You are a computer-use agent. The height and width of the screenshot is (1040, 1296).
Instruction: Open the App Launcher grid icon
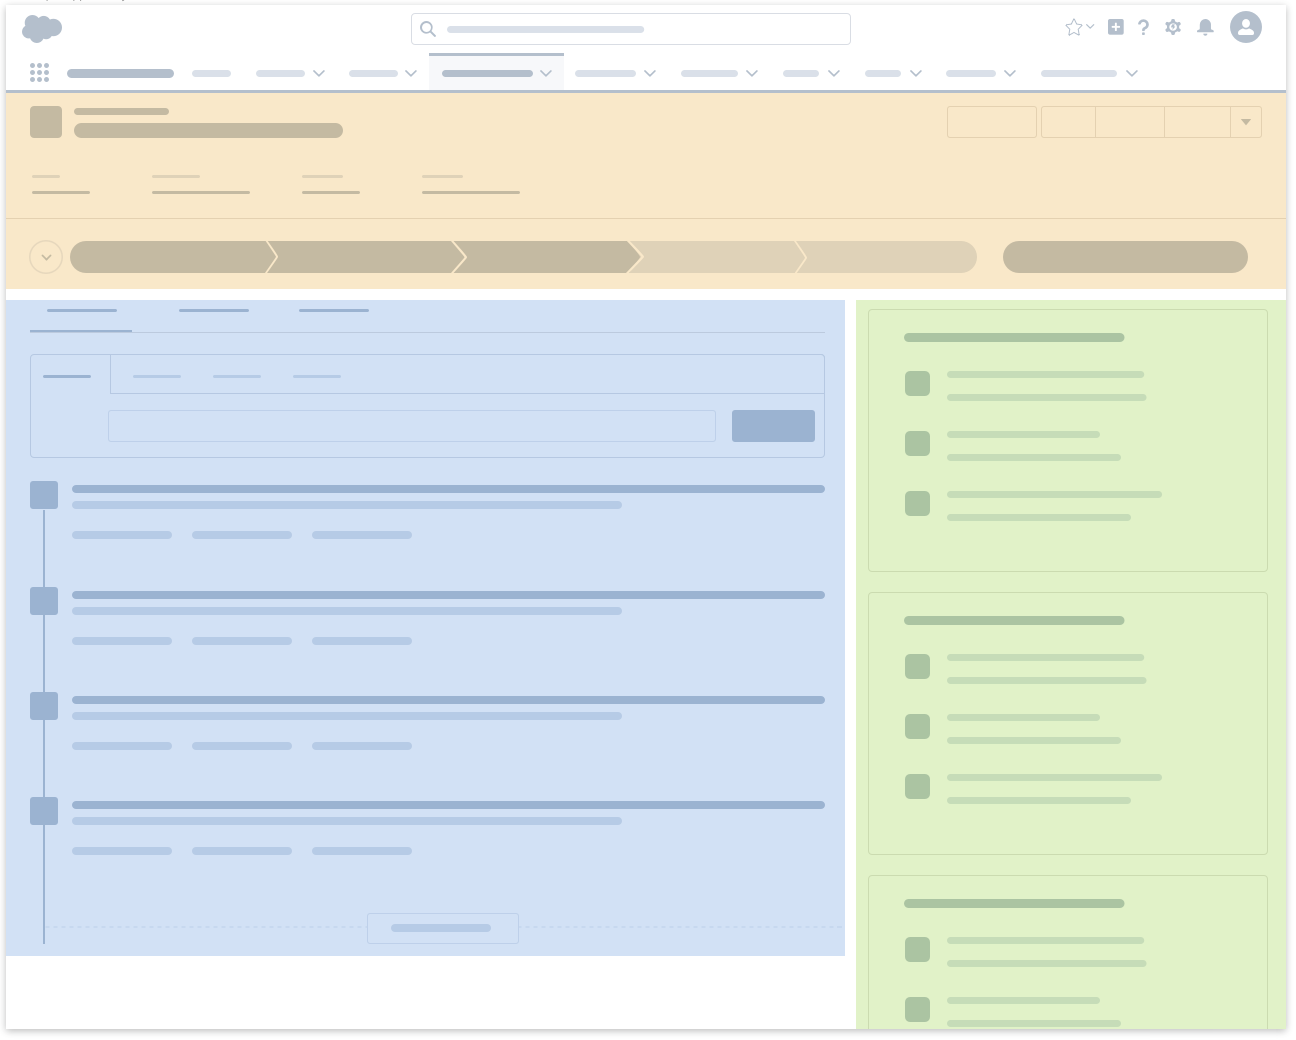40,73
